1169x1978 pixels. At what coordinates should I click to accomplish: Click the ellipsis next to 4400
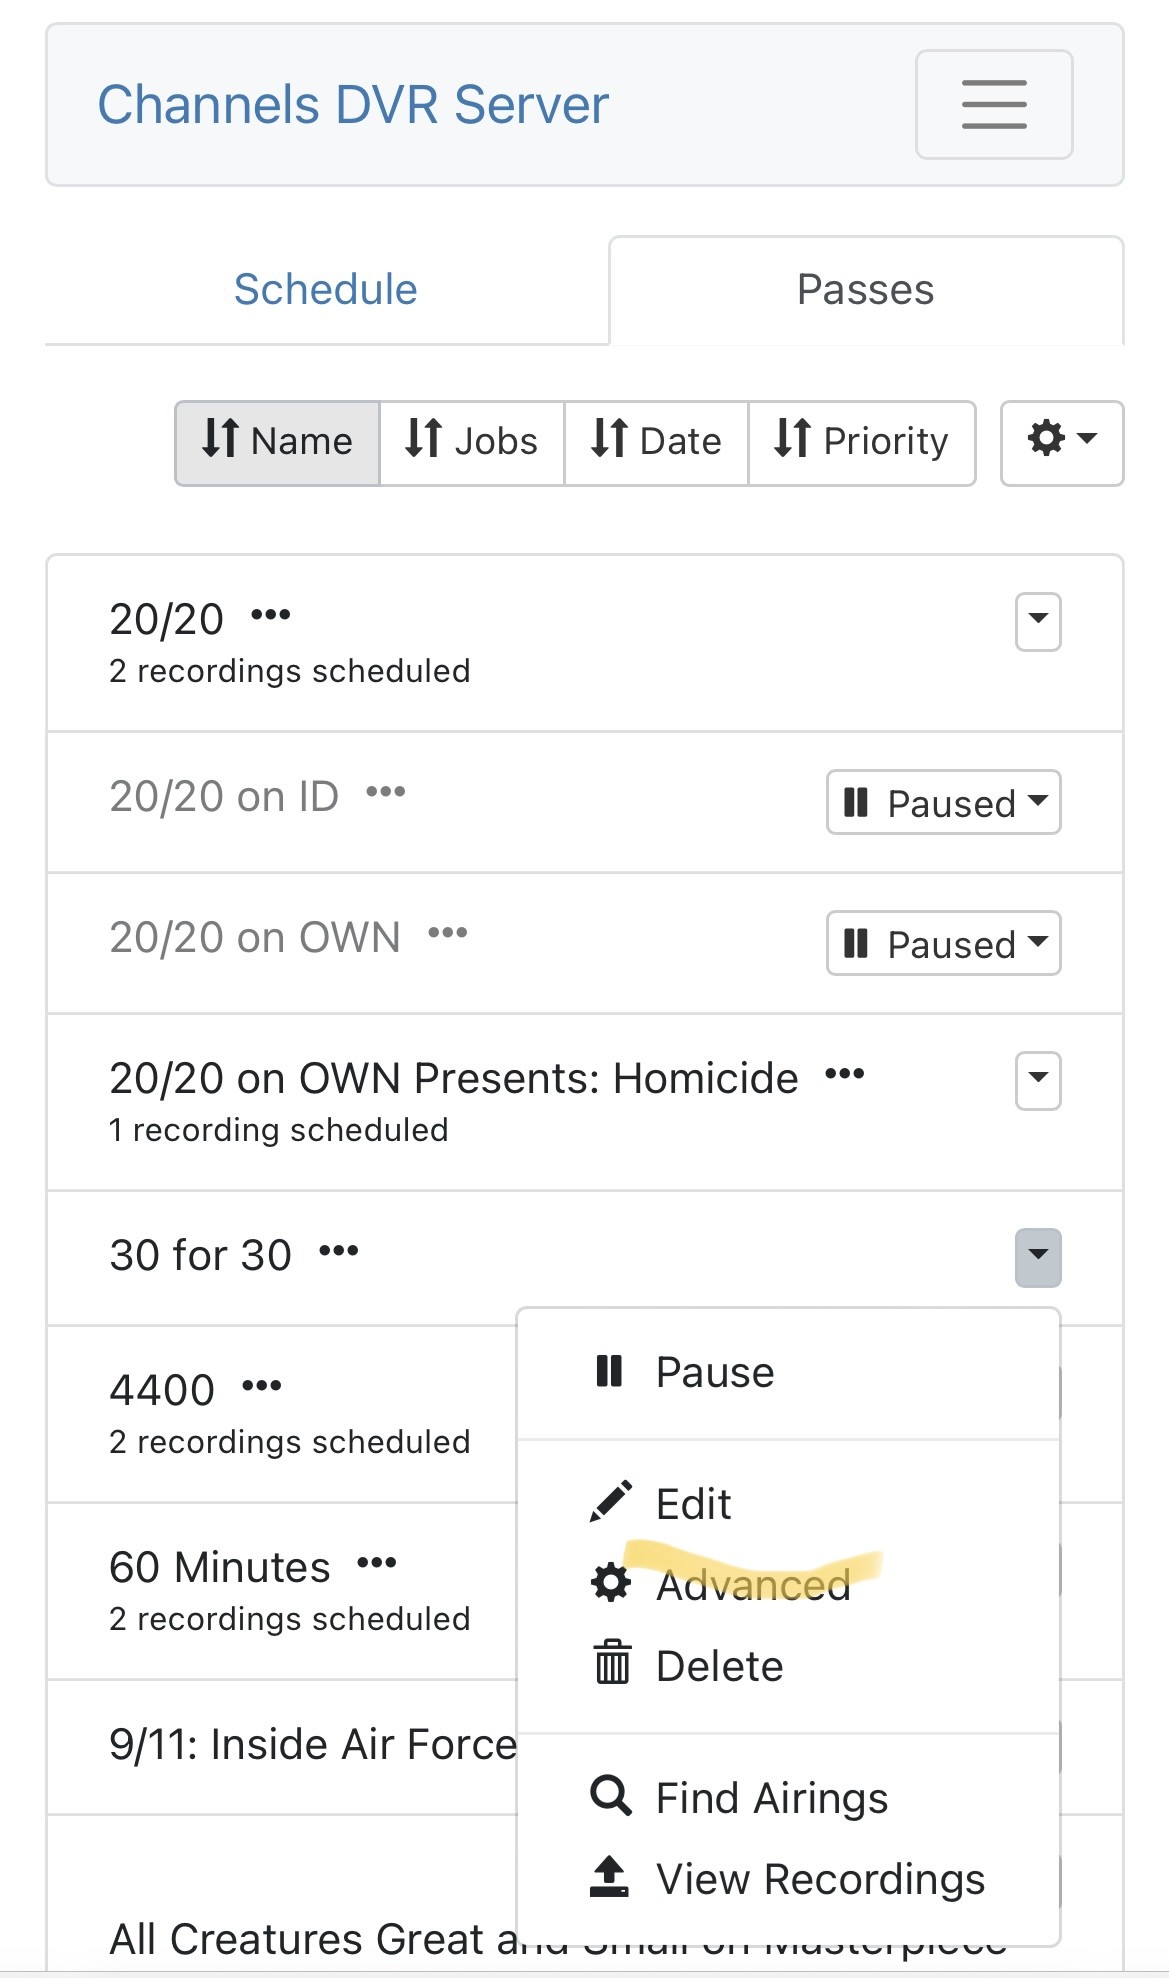pos(262,1386)
